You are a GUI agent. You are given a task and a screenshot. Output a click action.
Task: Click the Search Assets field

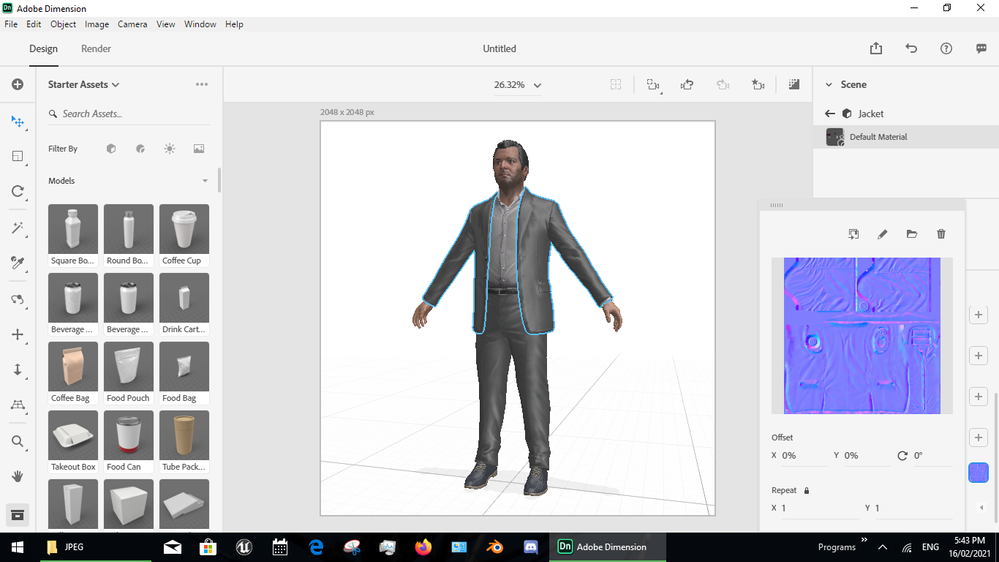pyautogui.click(x=129, y=113)
